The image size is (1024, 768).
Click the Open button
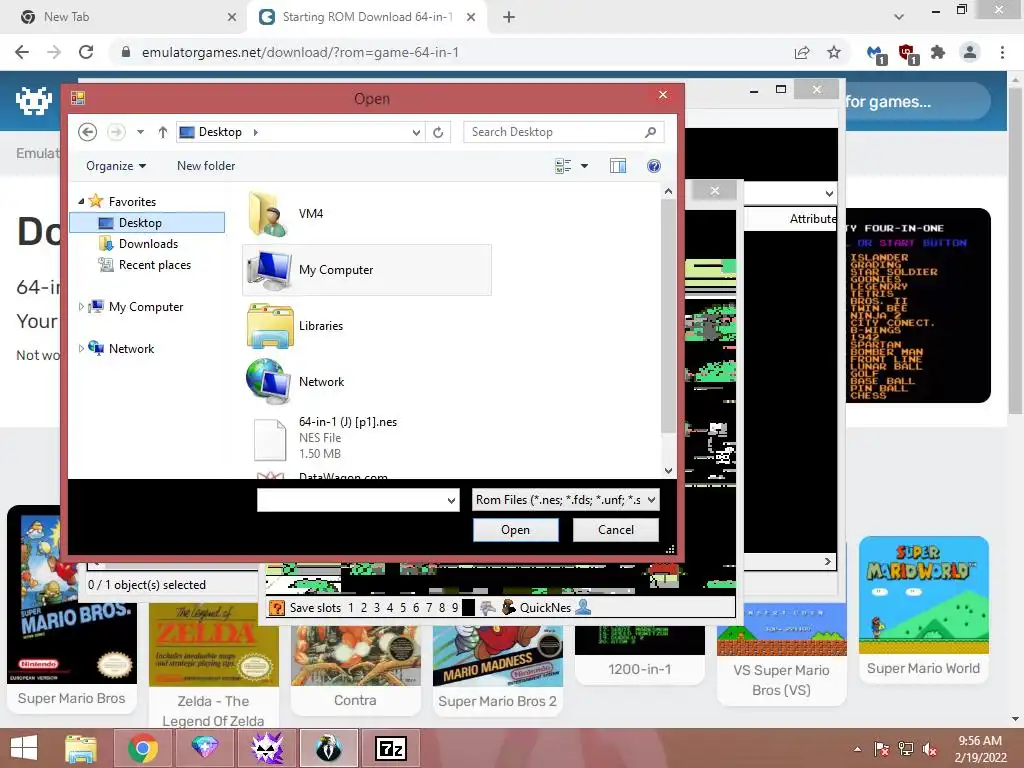[x=515, y=530]
